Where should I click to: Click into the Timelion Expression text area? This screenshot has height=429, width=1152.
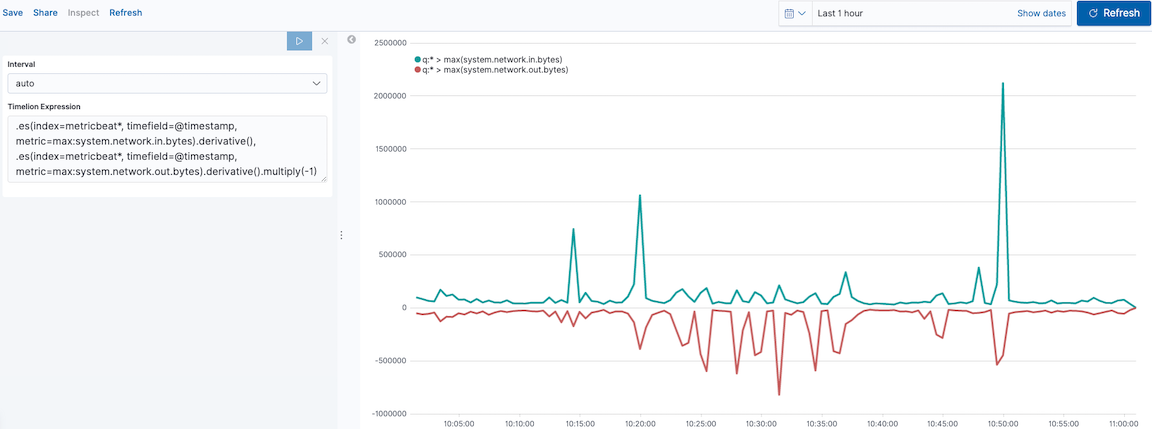(167, 149)
